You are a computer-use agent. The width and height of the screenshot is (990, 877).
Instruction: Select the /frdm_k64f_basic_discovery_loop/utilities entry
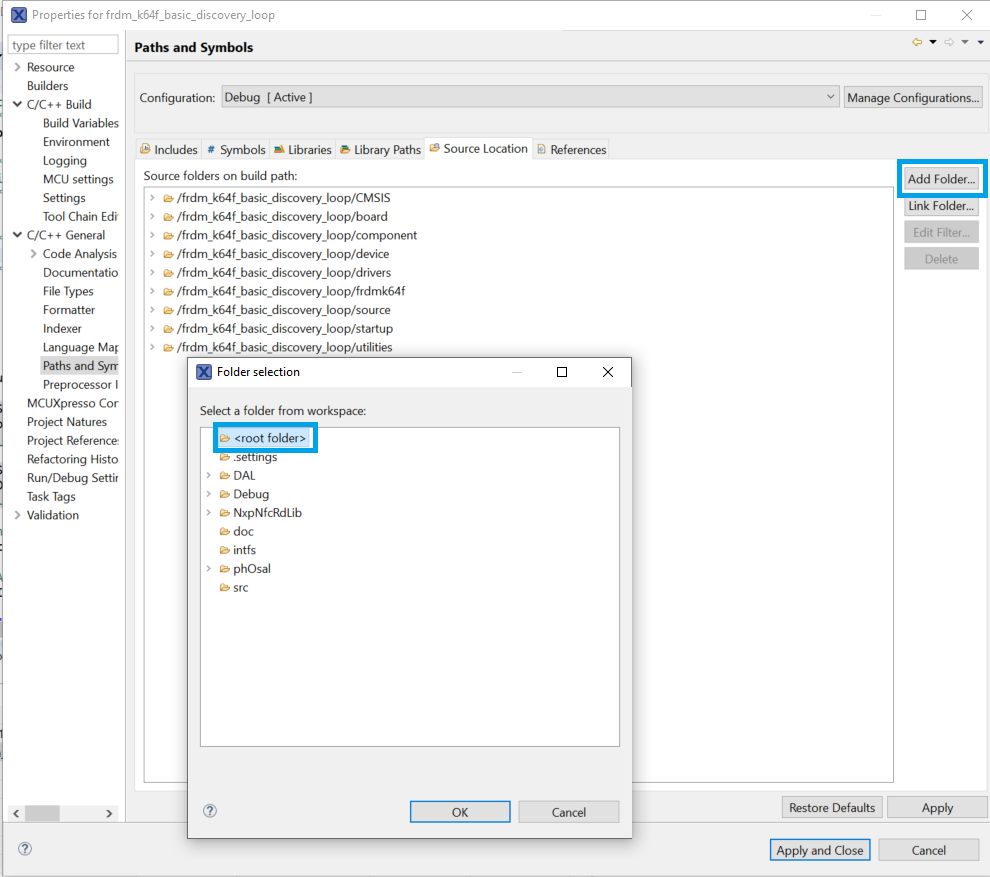[284, 347]
